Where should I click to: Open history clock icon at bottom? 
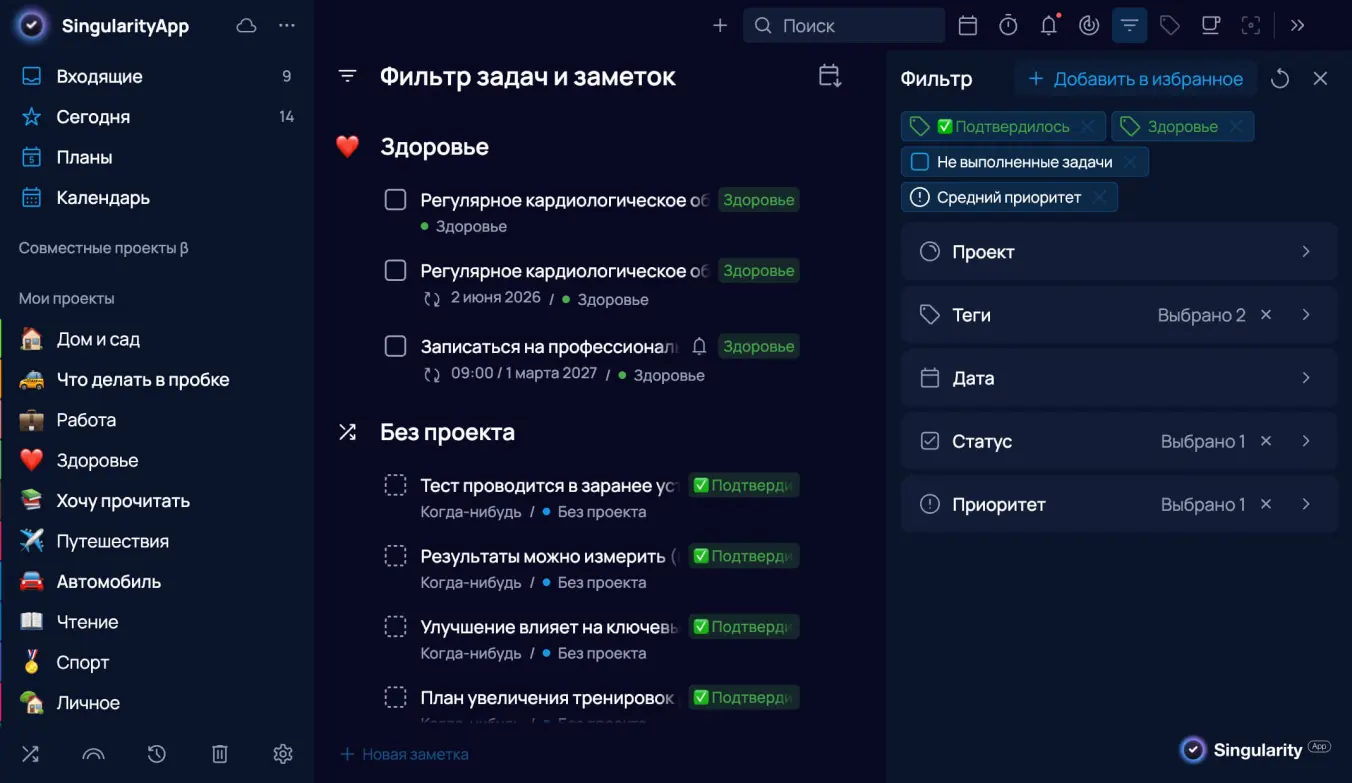coord(156,754)
